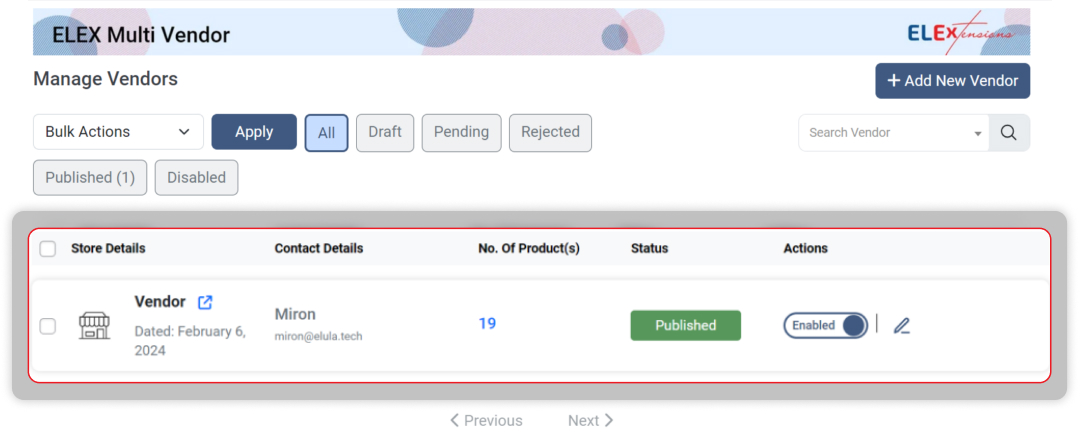Click the Actions column header
1080x443 pixels.
point(805,248)
